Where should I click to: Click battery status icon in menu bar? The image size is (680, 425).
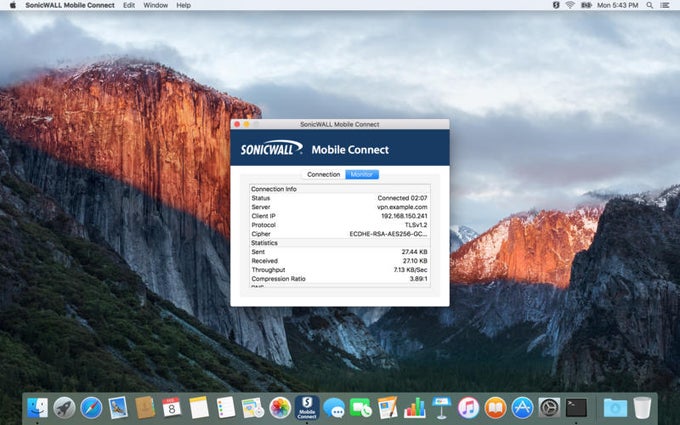click(x=586, y=5)
